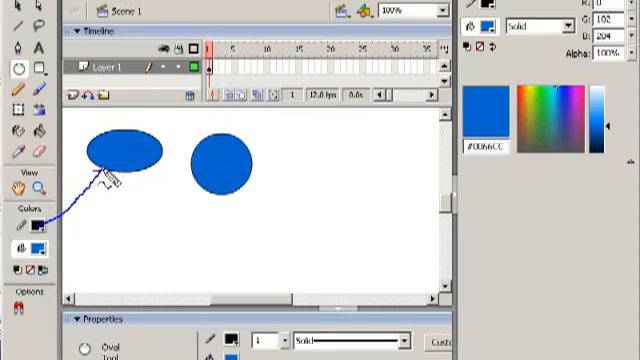Toggle Snap to Objects magnet option
This screenshot has height=360, width=640.
pyautogui.click(x=18, y=308)
